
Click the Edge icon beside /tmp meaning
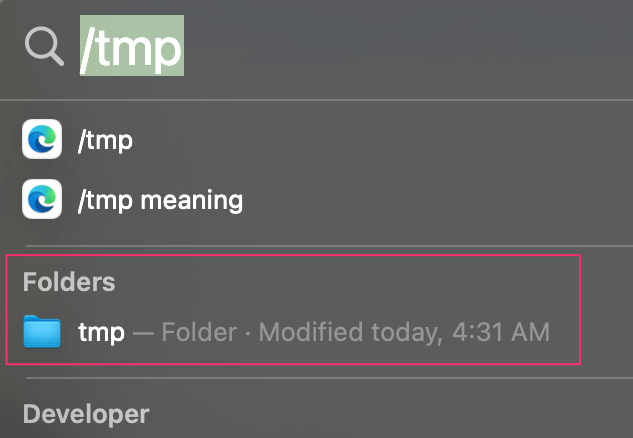pyautogui.click(x=42, y=199)
